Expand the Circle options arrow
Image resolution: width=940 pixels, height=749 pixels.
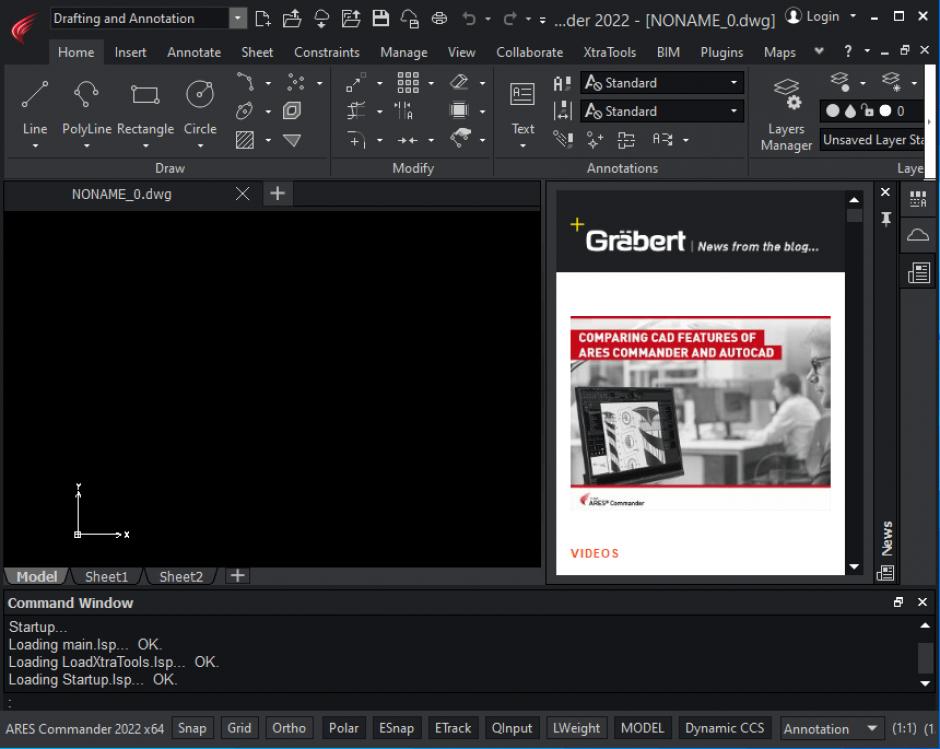pos(200,146)
